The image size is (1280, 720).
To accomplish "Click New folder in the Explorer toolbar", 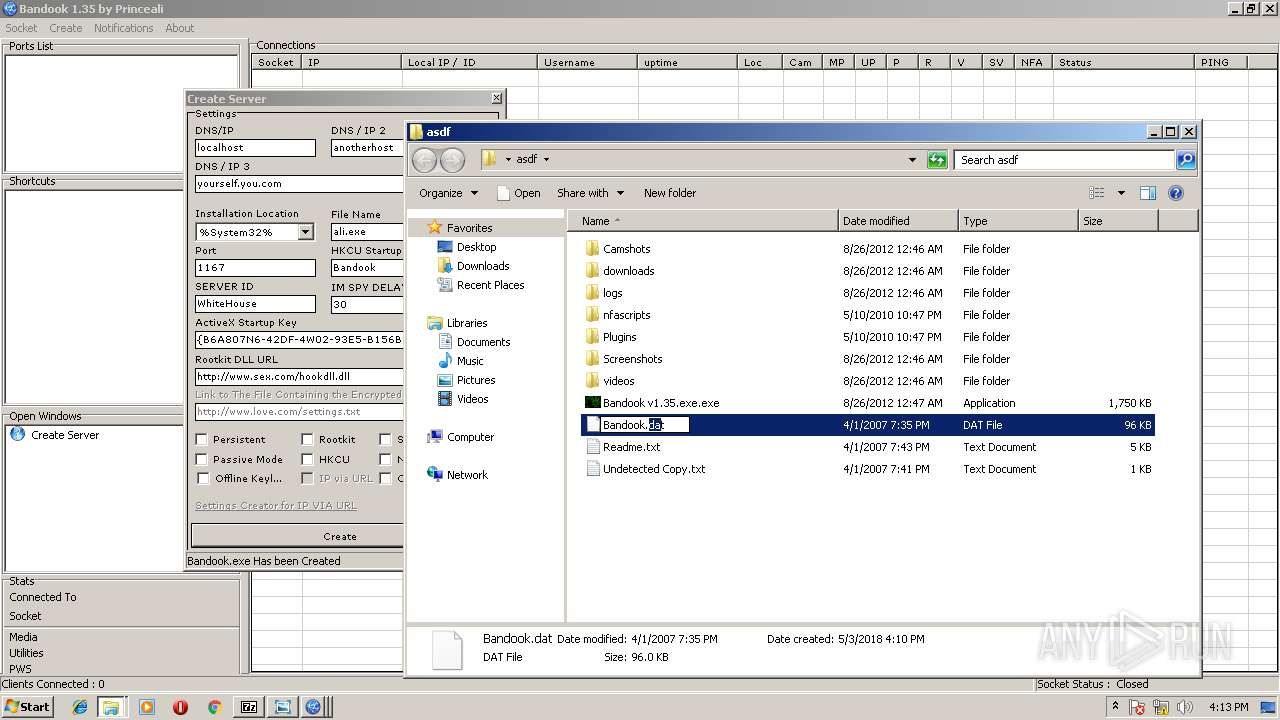I will click(x=670, y=193).
